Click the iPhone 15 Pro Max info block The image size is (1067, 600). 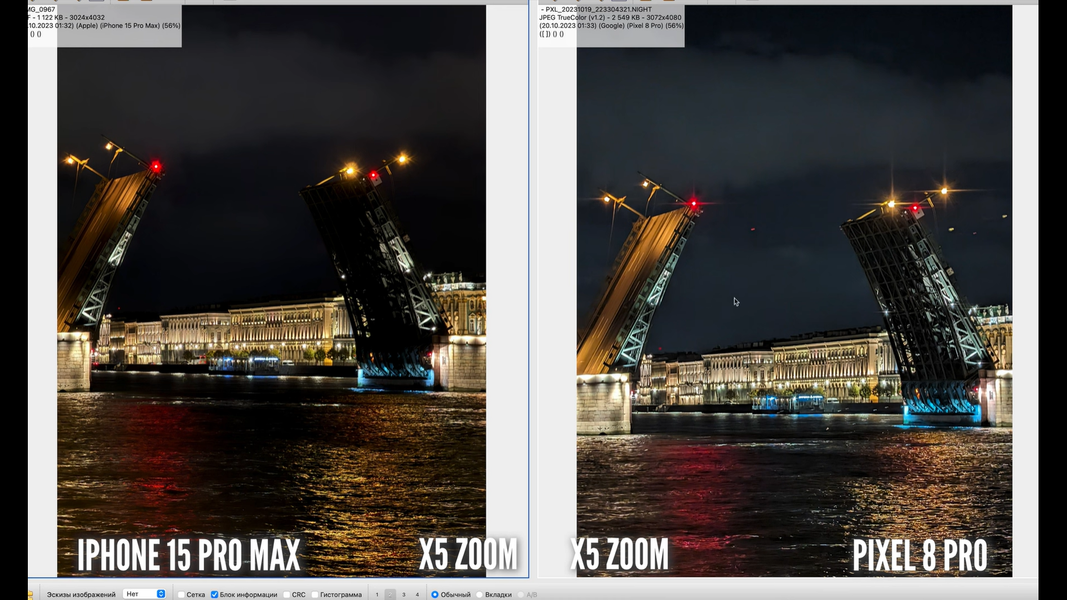coord(105,26)
